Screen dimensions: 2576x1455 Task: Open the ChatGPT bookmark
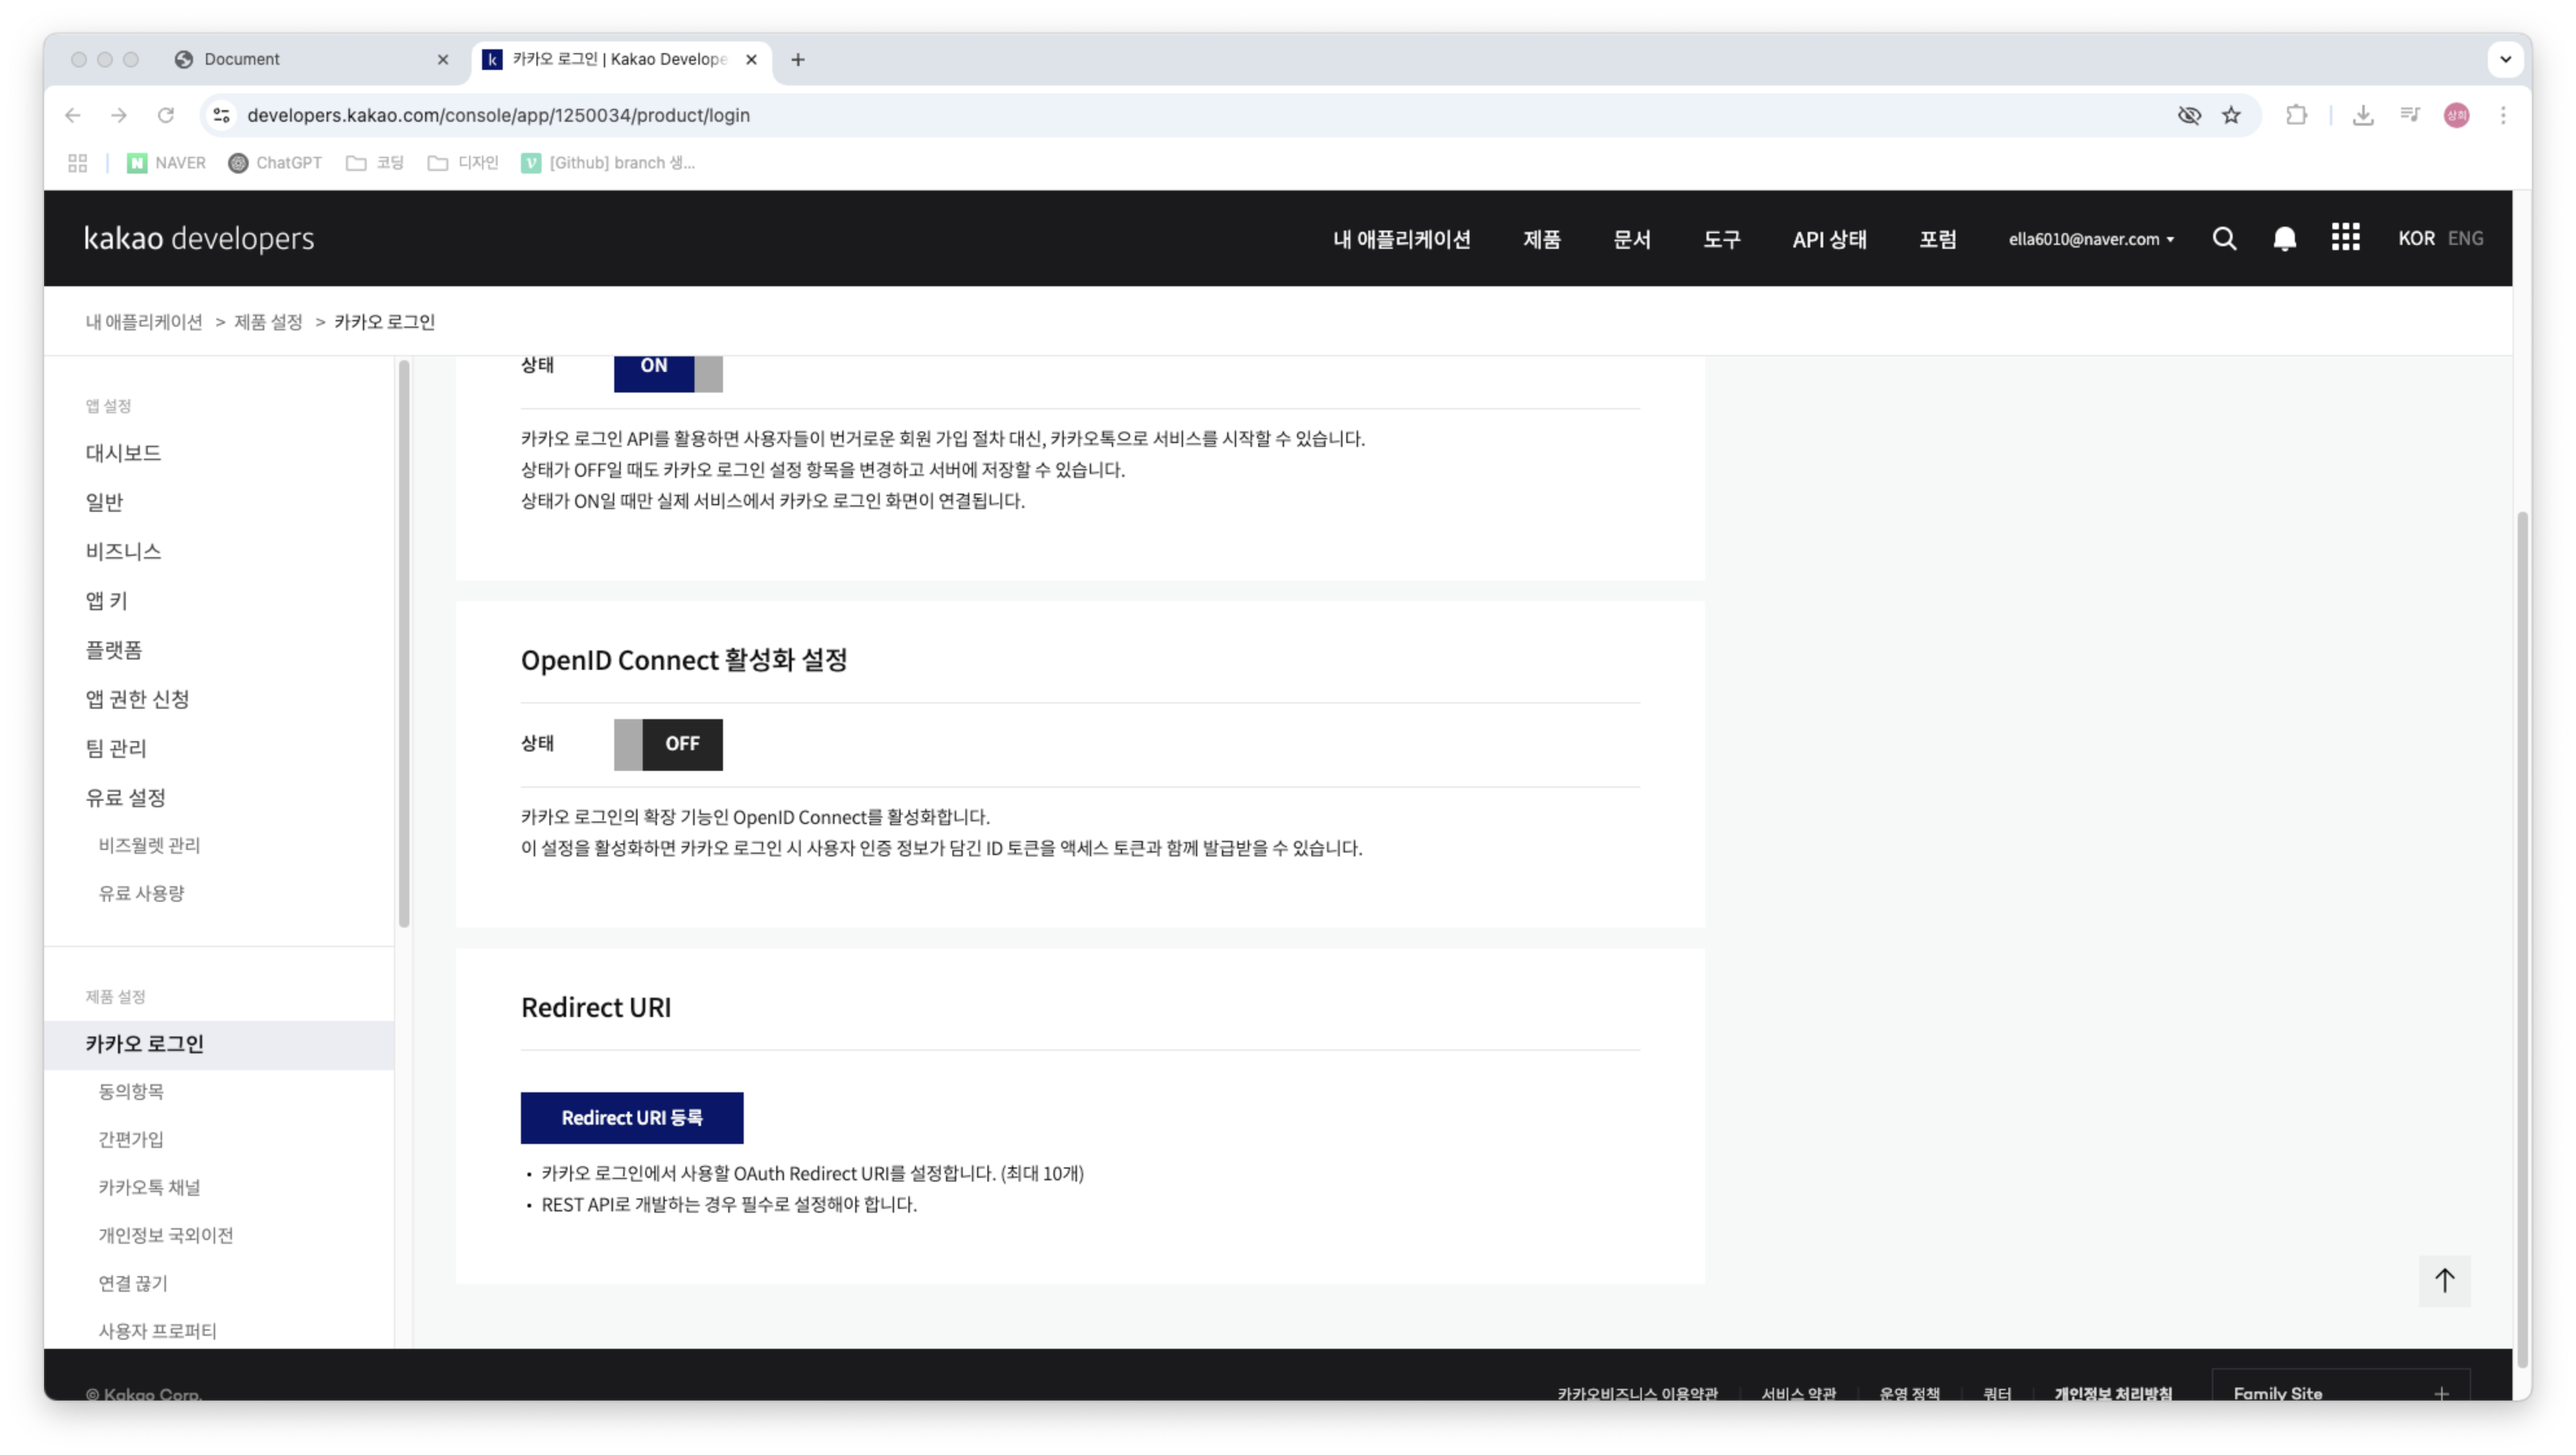(275, 163)
